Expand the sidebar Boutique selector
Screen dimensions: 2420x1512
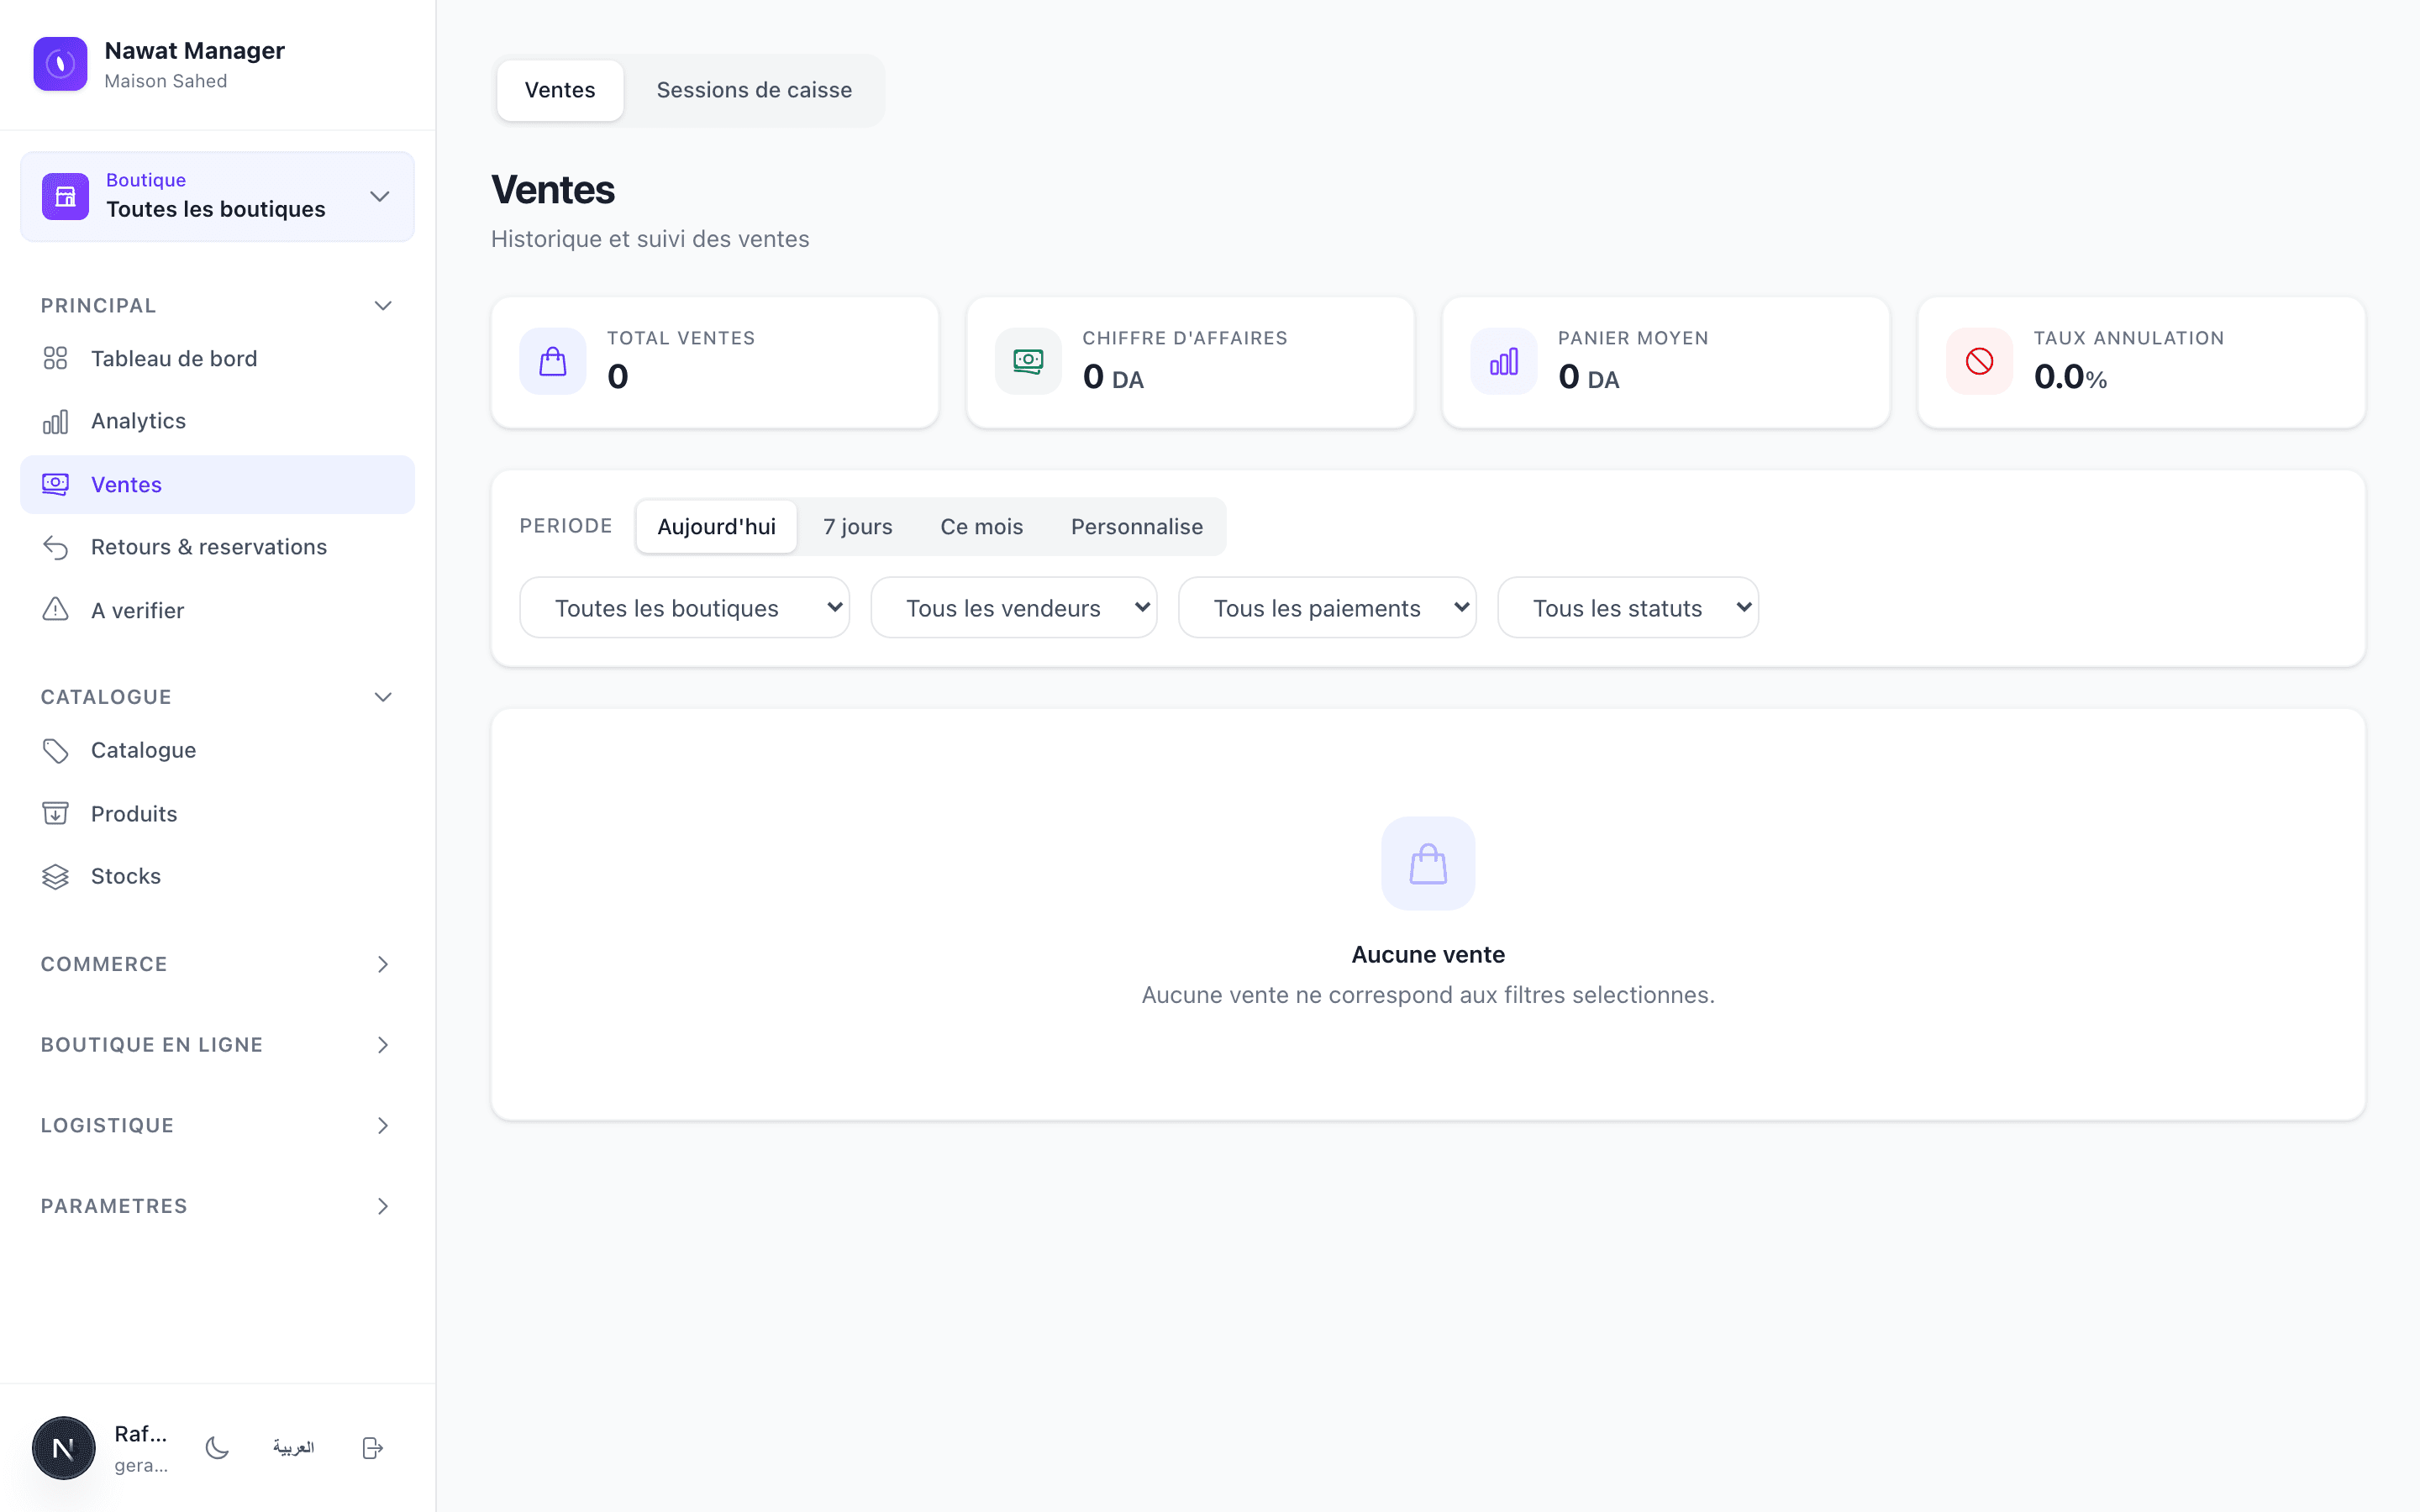(x=217, y=196)
